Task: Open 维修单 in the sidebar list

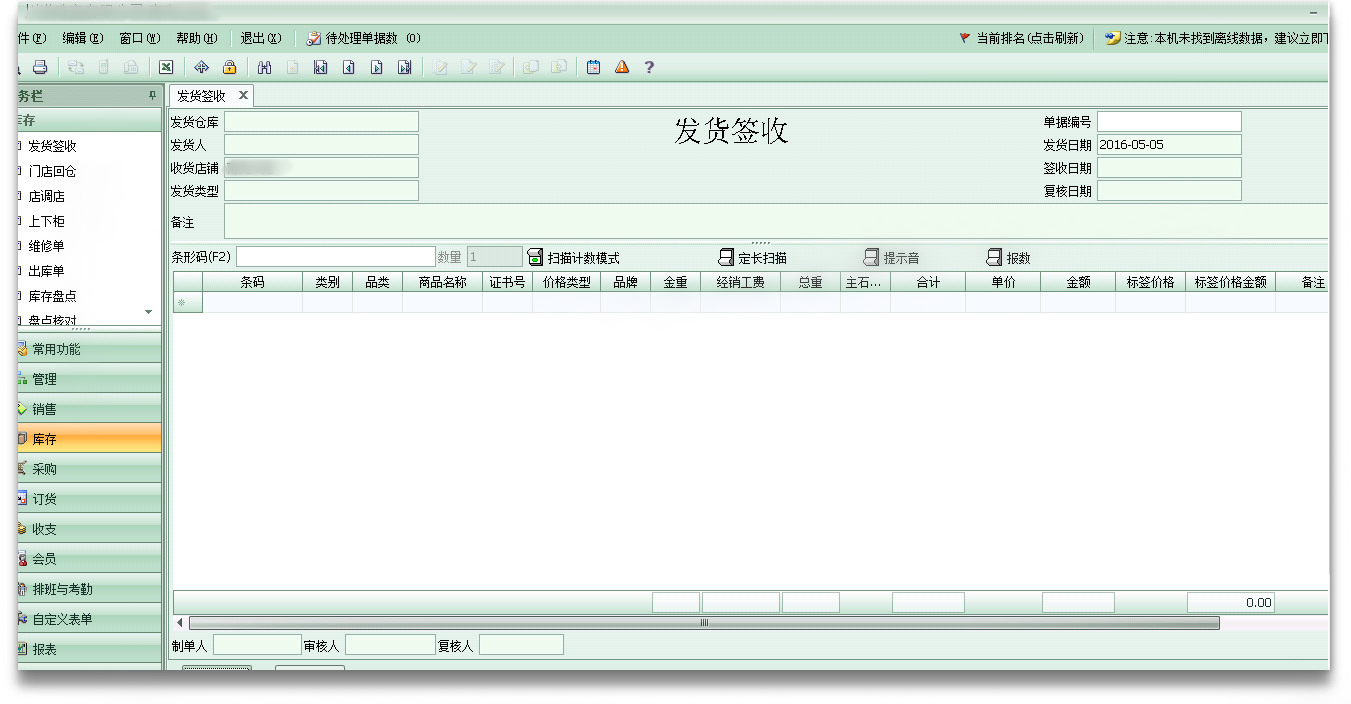Action: pyautogui.click(x=46, y=246)
